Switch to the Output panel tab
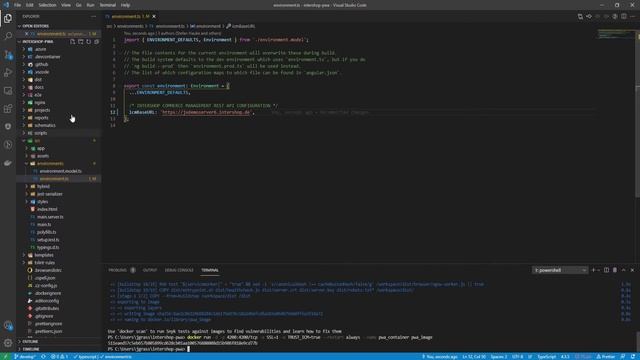The height and width of the screenshot is (360, 640). coord(149,270)
